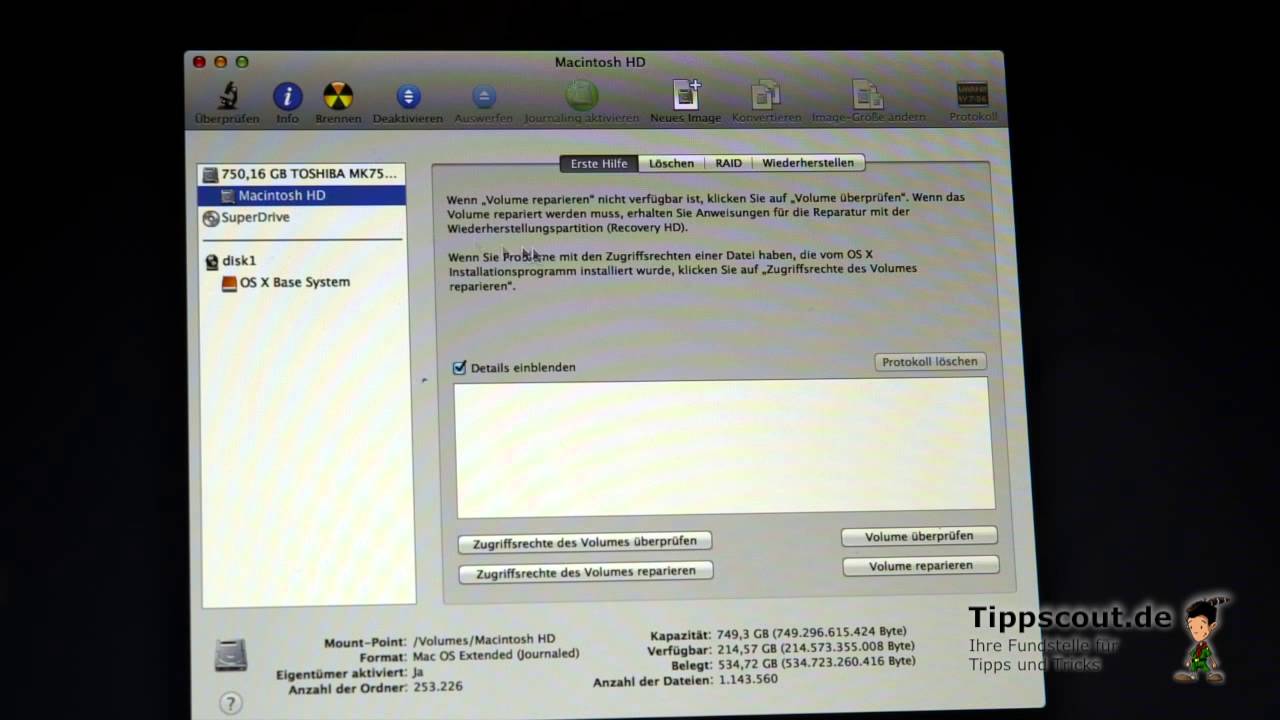Close the window with the red button

pyautogui.click(x=199, y=62)
